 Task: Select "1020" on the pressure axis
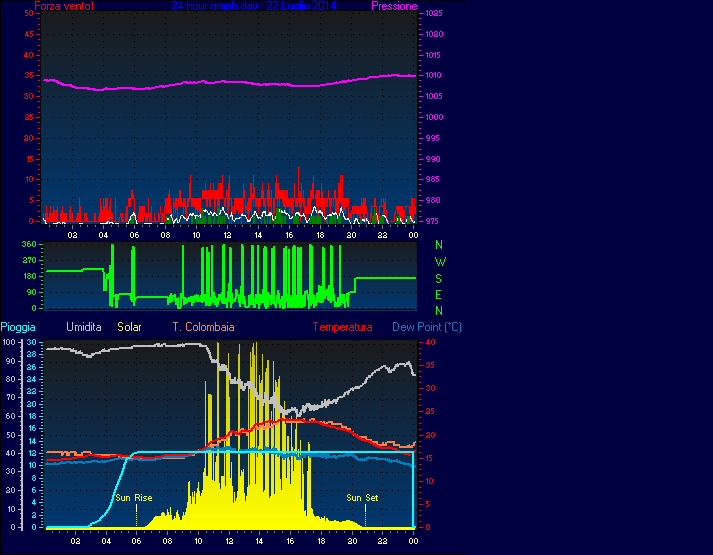[434, 35]
